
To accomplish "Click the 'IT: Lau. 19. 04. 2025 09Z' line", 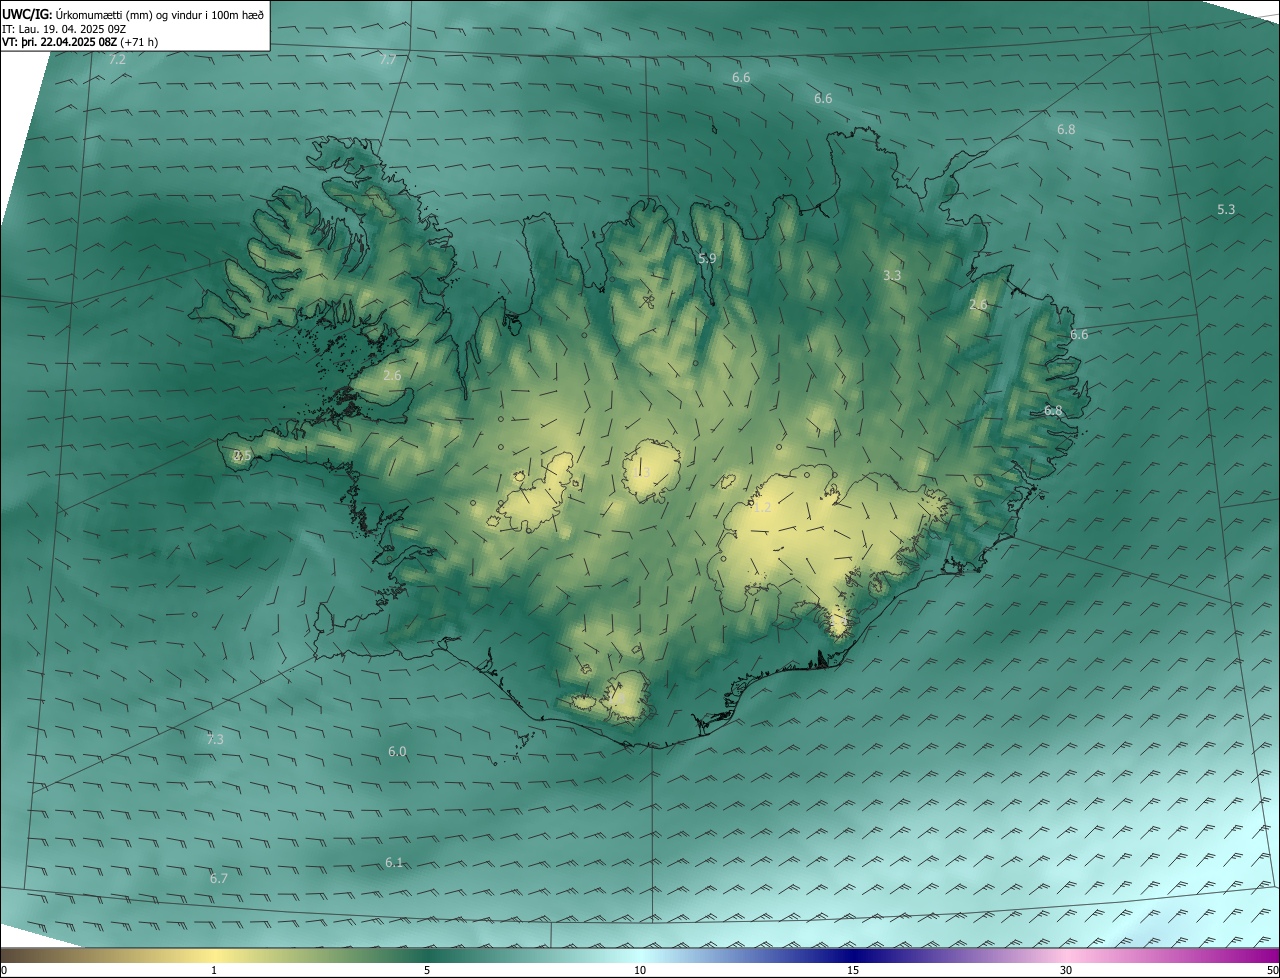I will coord(64,28).
